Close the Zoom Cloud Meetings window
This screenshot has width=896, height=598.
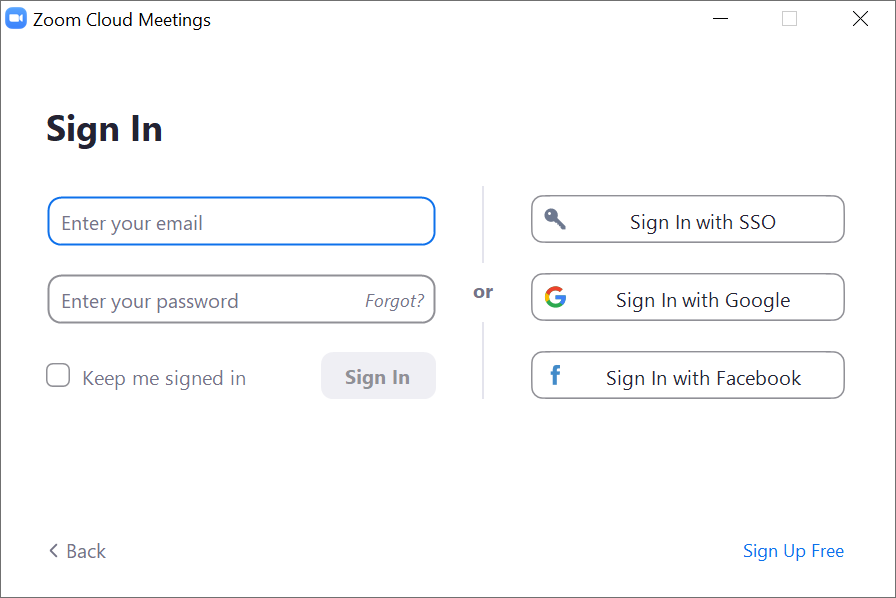(860, 19)
